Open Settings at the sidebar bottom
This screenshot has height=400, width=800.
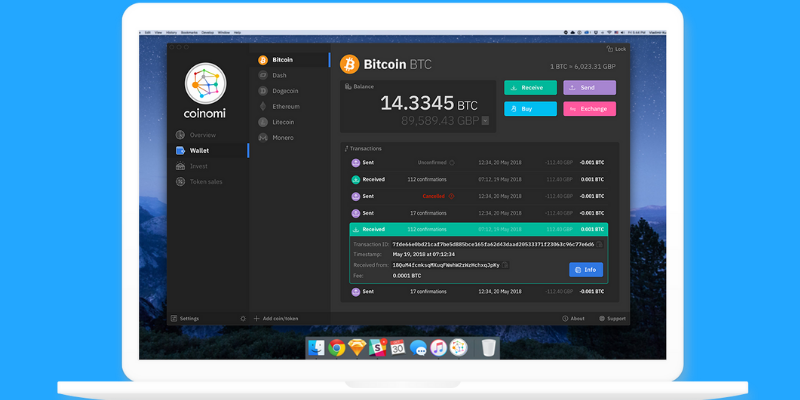[185, 319]
